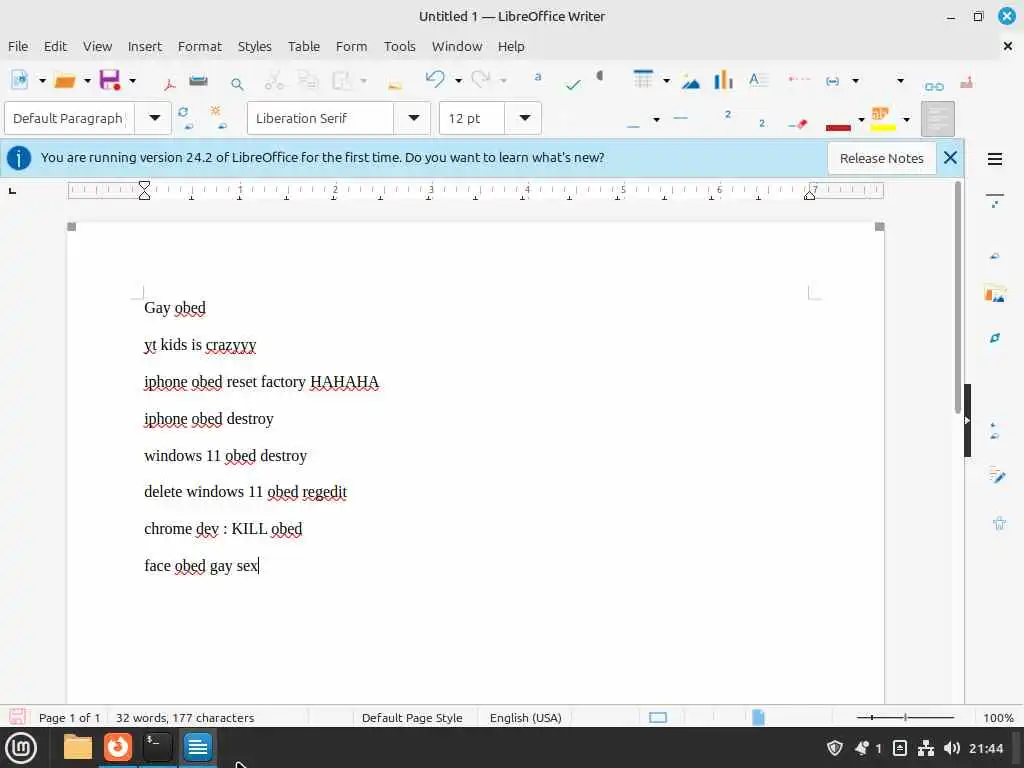Apply the yellow highlighting color
This screenshot has width=1024, height=768.
[882, 120]
